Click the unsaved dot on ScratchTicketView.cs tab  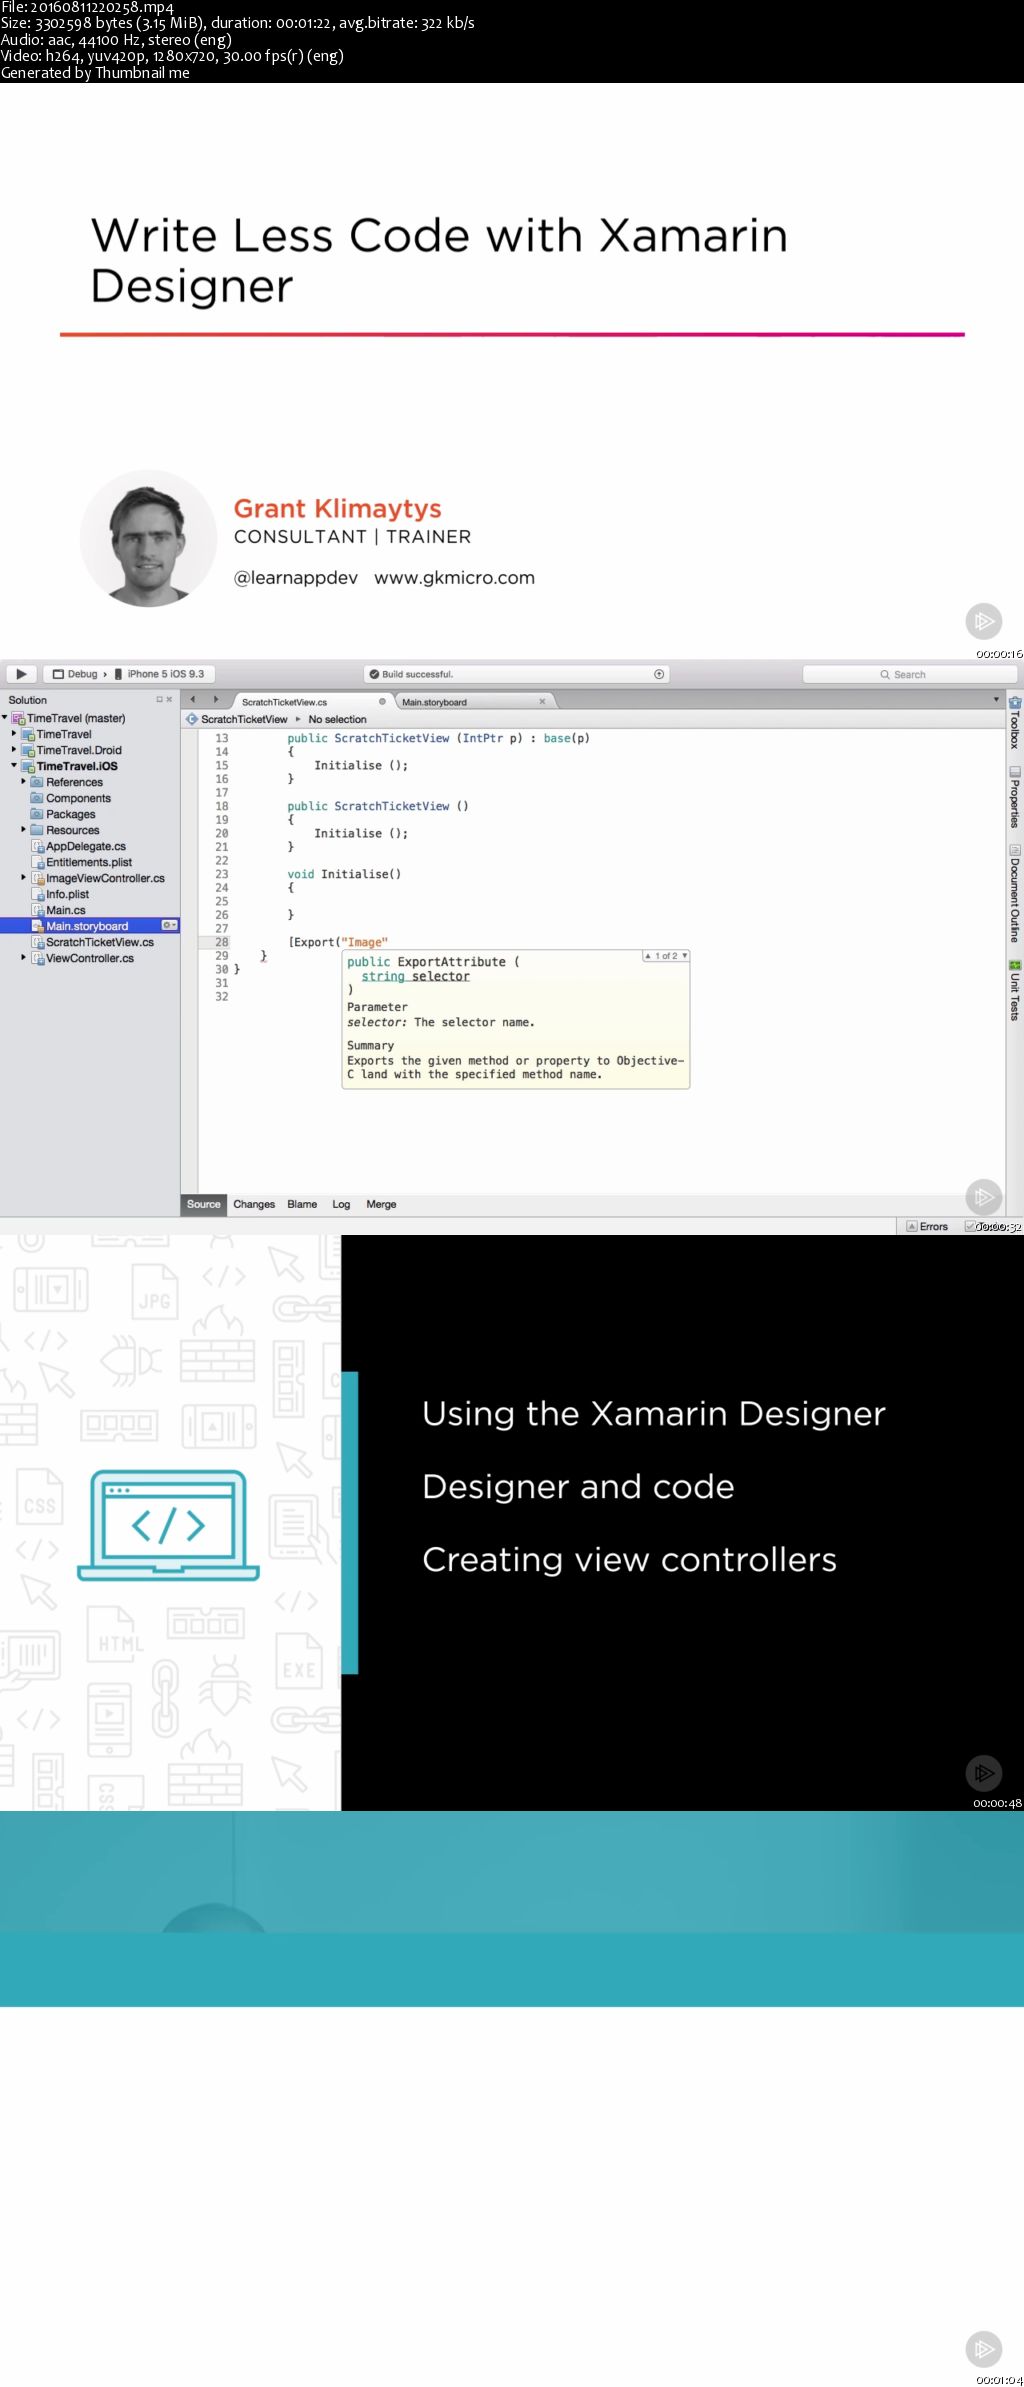coord(382,701)
